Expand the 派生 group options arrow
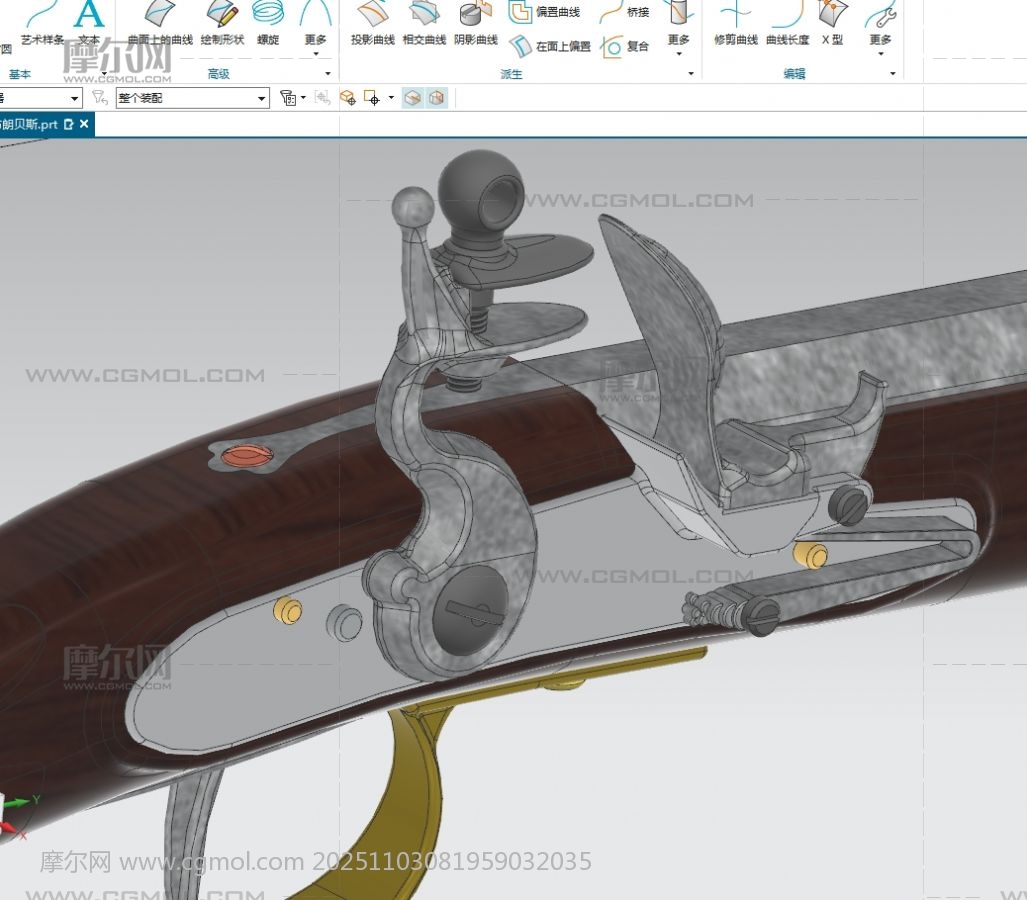Viewport: 1027px width, 900px height. 690,74
